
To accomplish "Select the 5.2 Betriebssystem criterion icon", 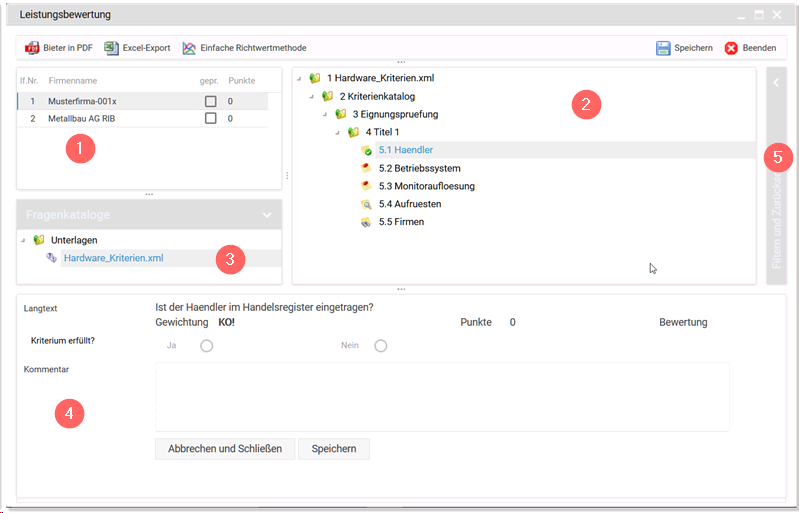I will [x=367, y=168].
